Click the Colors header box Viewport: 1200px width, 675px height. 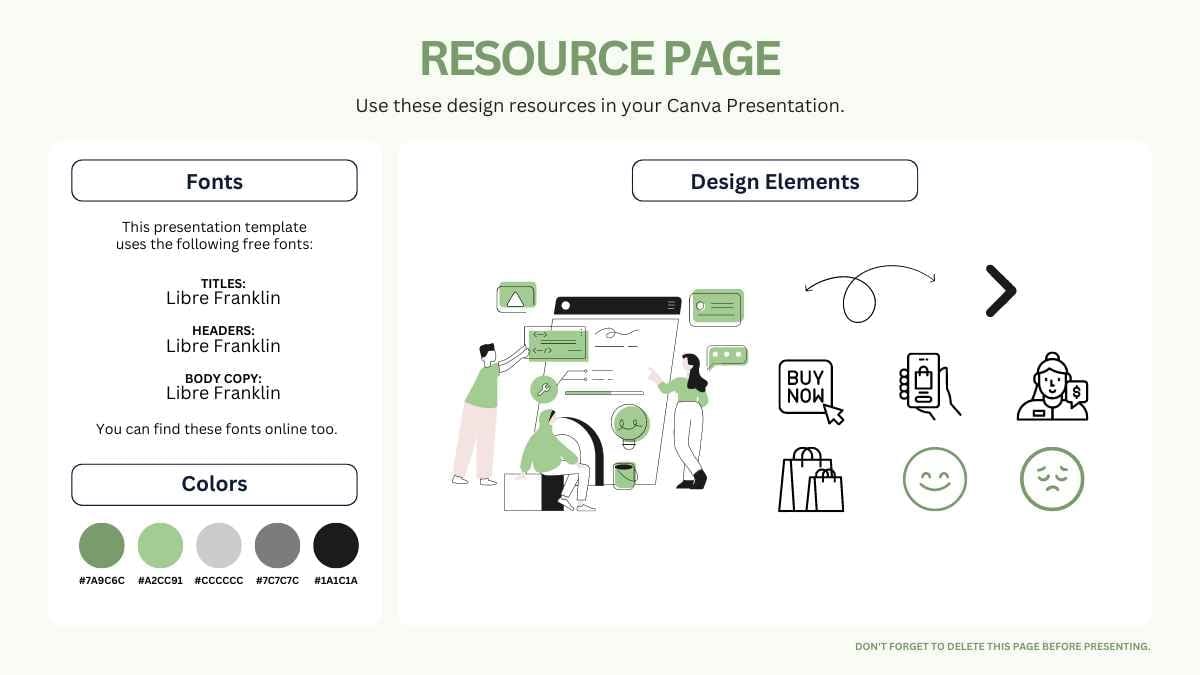click(214, 484)
